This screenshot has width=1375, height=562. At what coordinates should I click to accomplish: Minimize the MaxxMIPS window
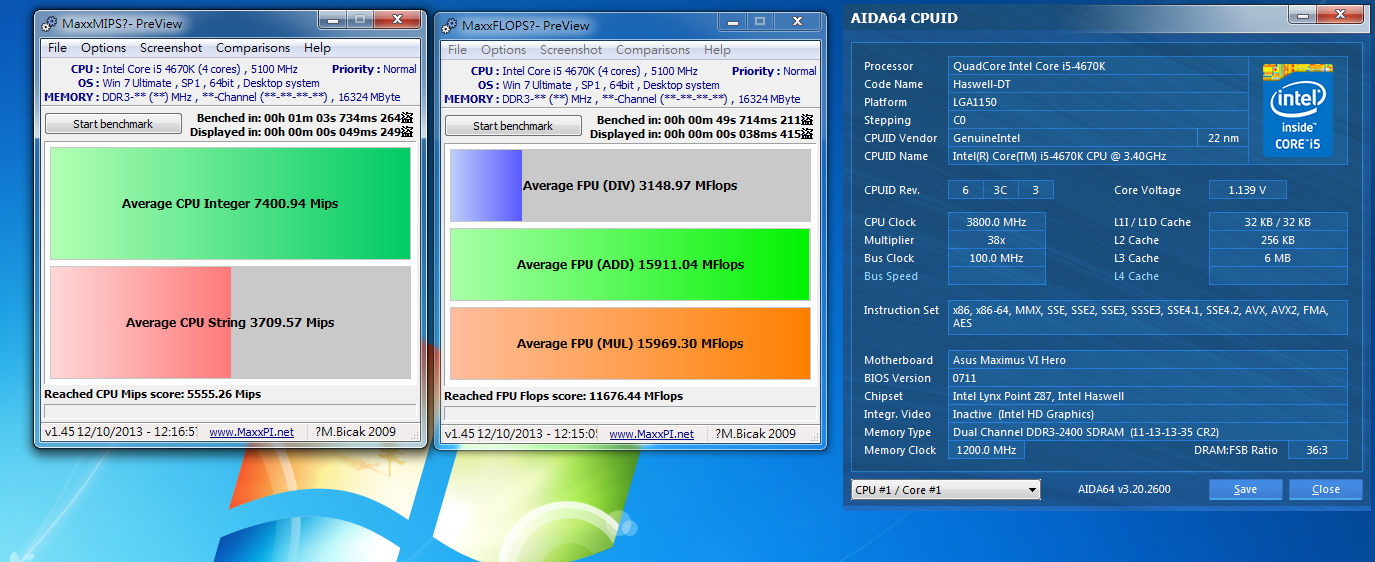332,19
